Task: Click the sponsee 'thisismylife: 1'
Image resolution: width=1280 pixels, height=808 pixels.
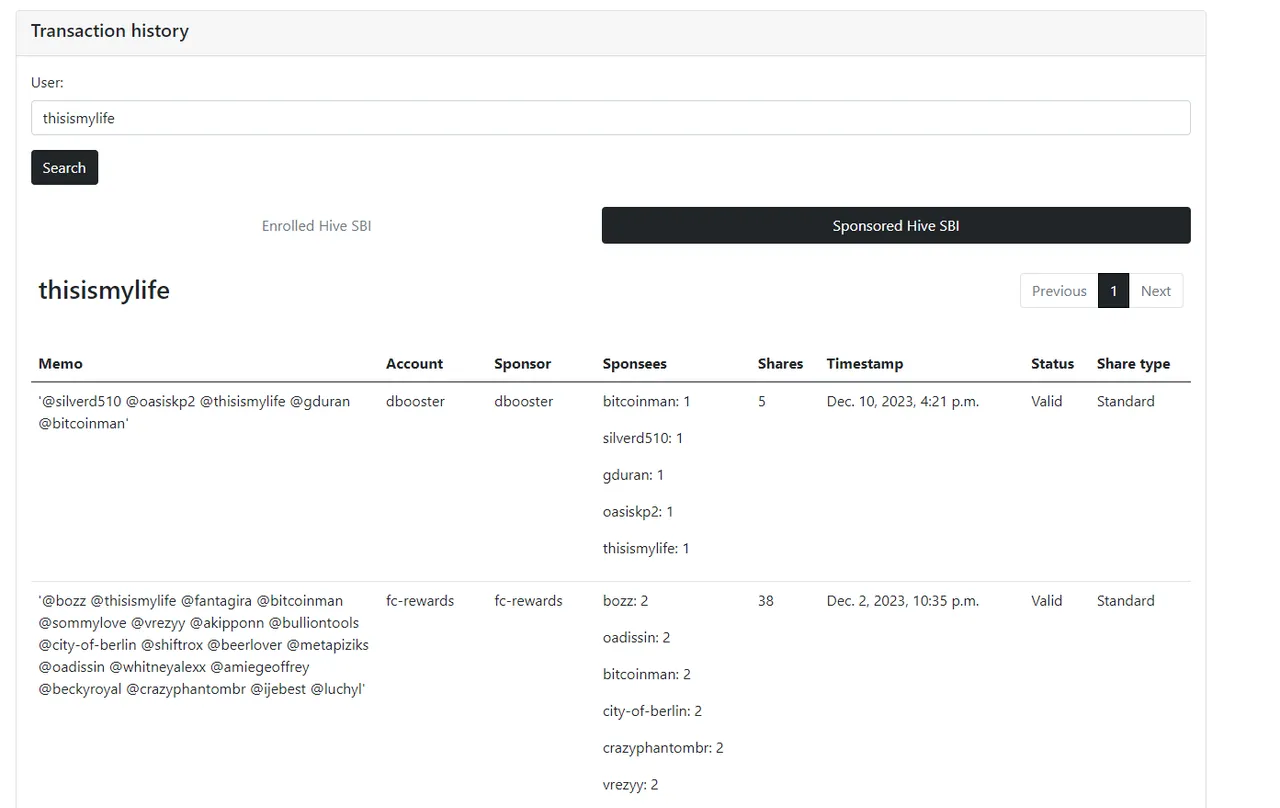Action: click(x=646, y=548)
